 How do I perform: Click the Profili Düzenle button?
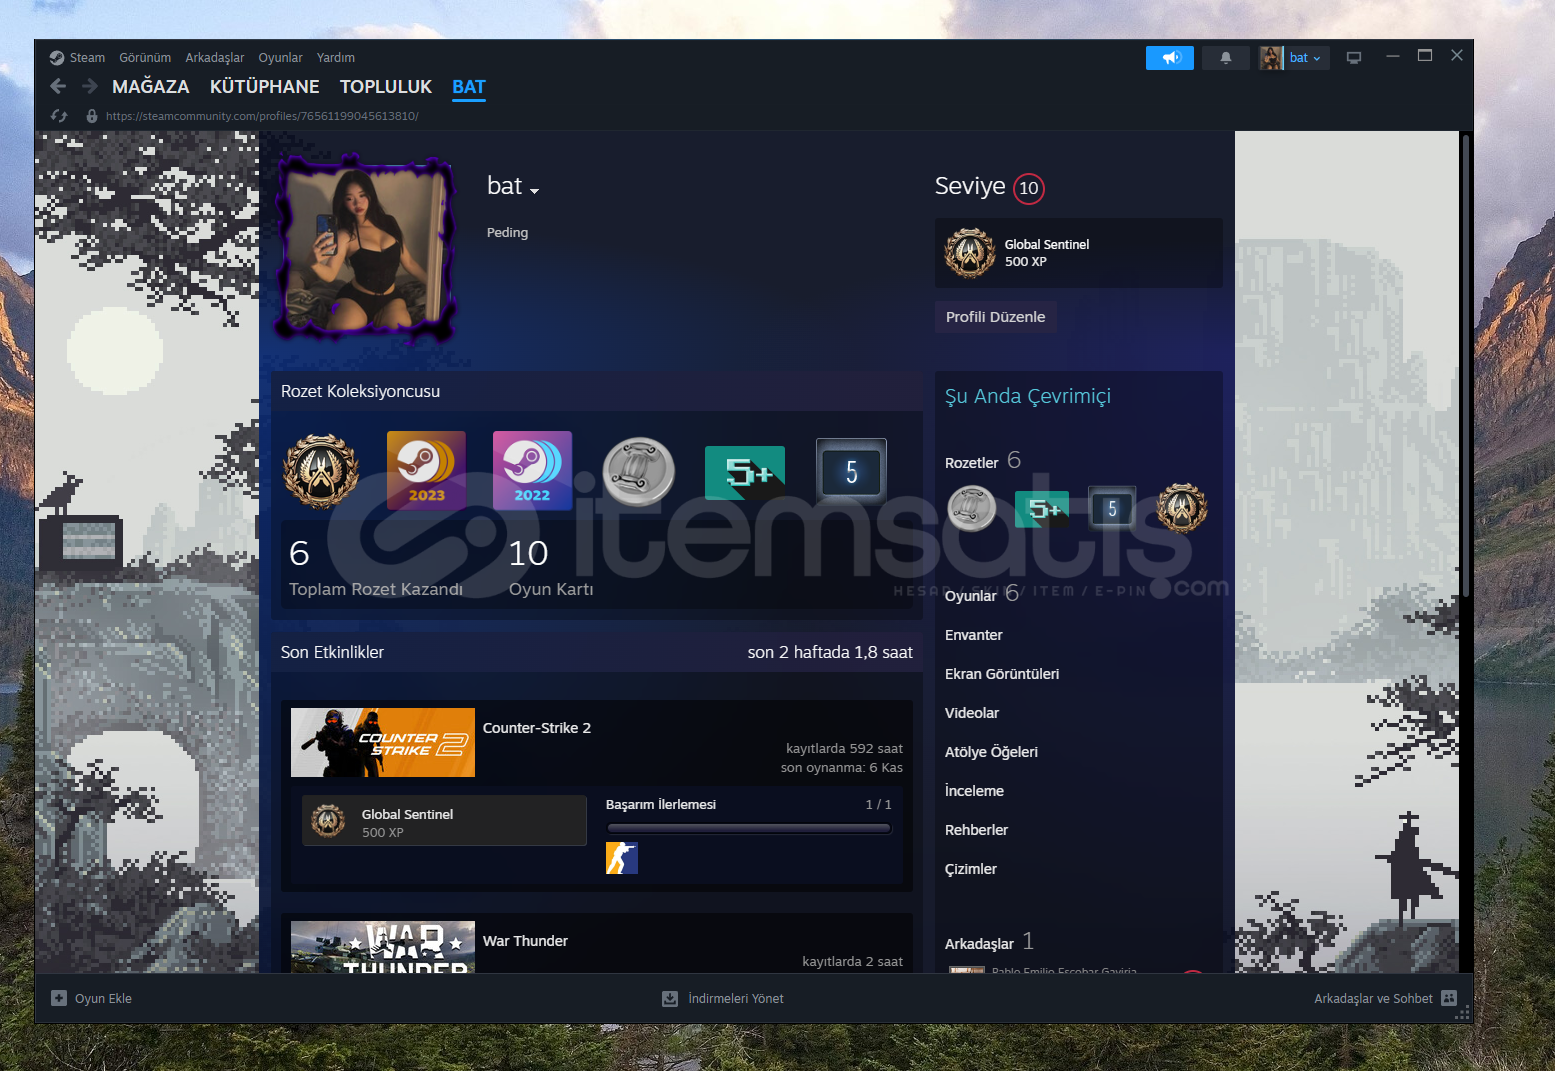pos(996,317)
